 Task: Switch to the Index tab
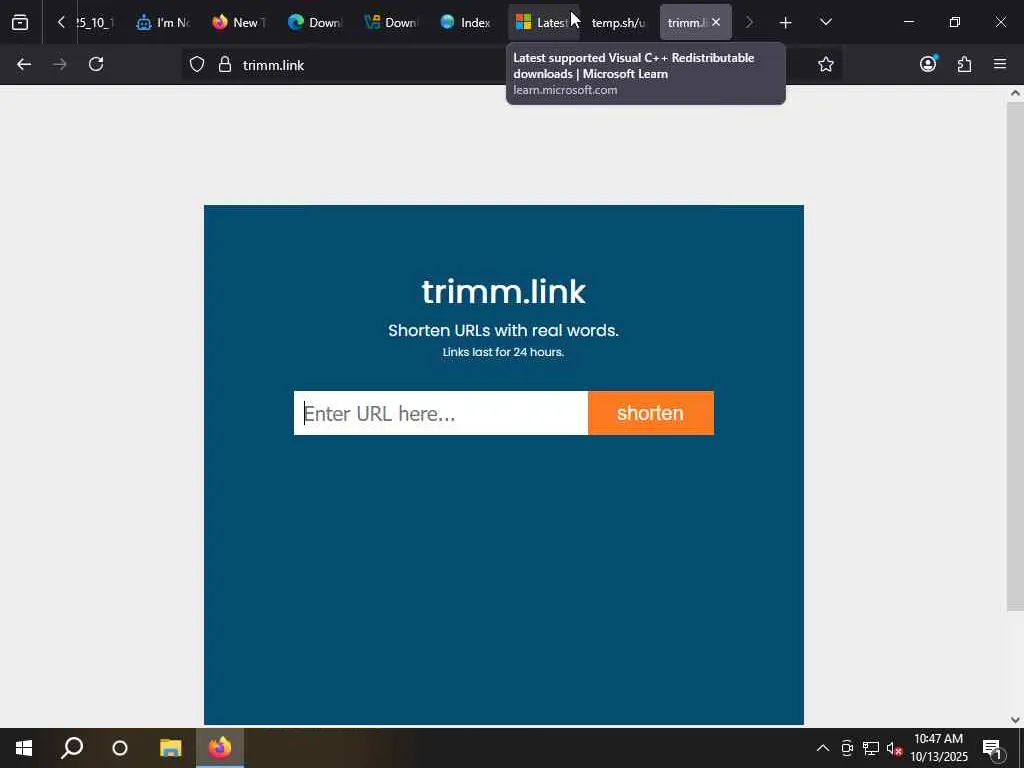point(466,23)
